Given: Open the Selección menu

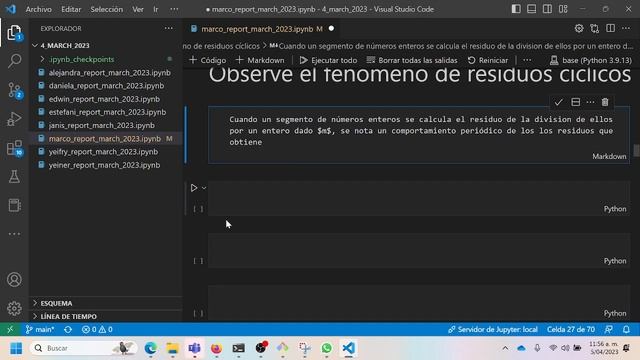Looking at the screenshot, I should click(x=107, y=9).
